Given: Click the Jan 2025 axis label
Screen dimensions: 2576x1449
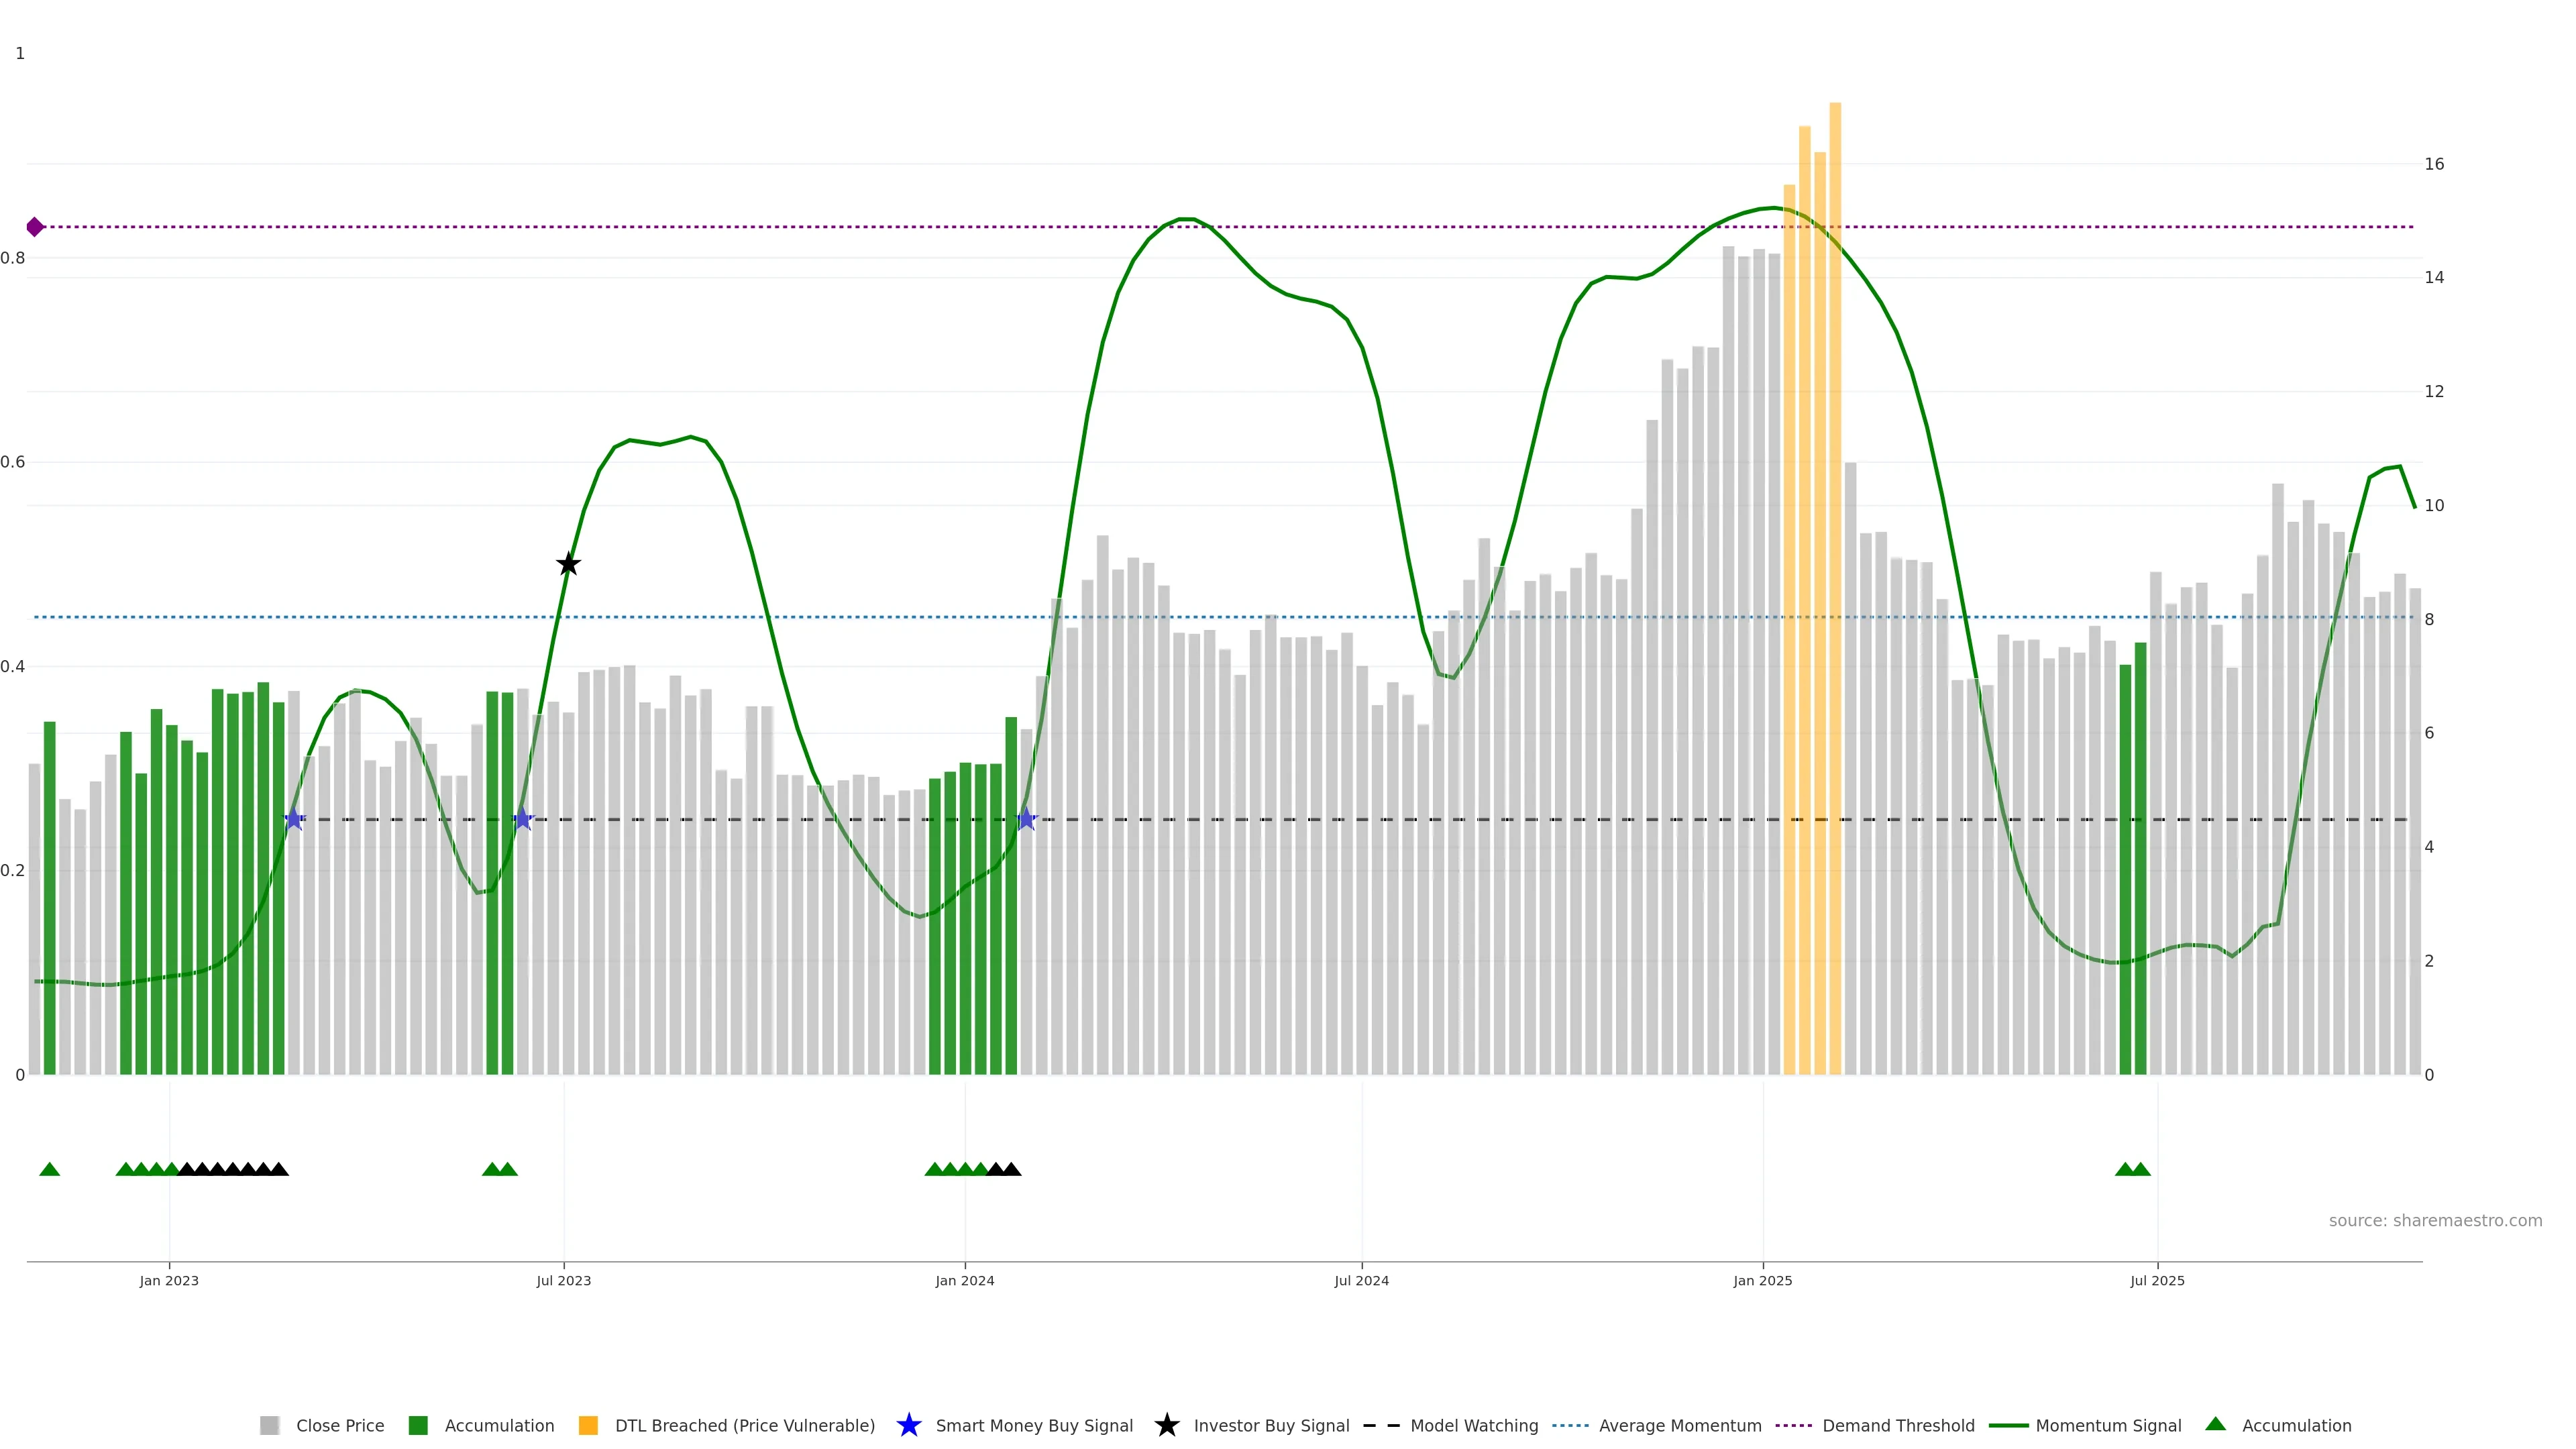Looking at the screenshot, I should [x=1762, y=1280].
